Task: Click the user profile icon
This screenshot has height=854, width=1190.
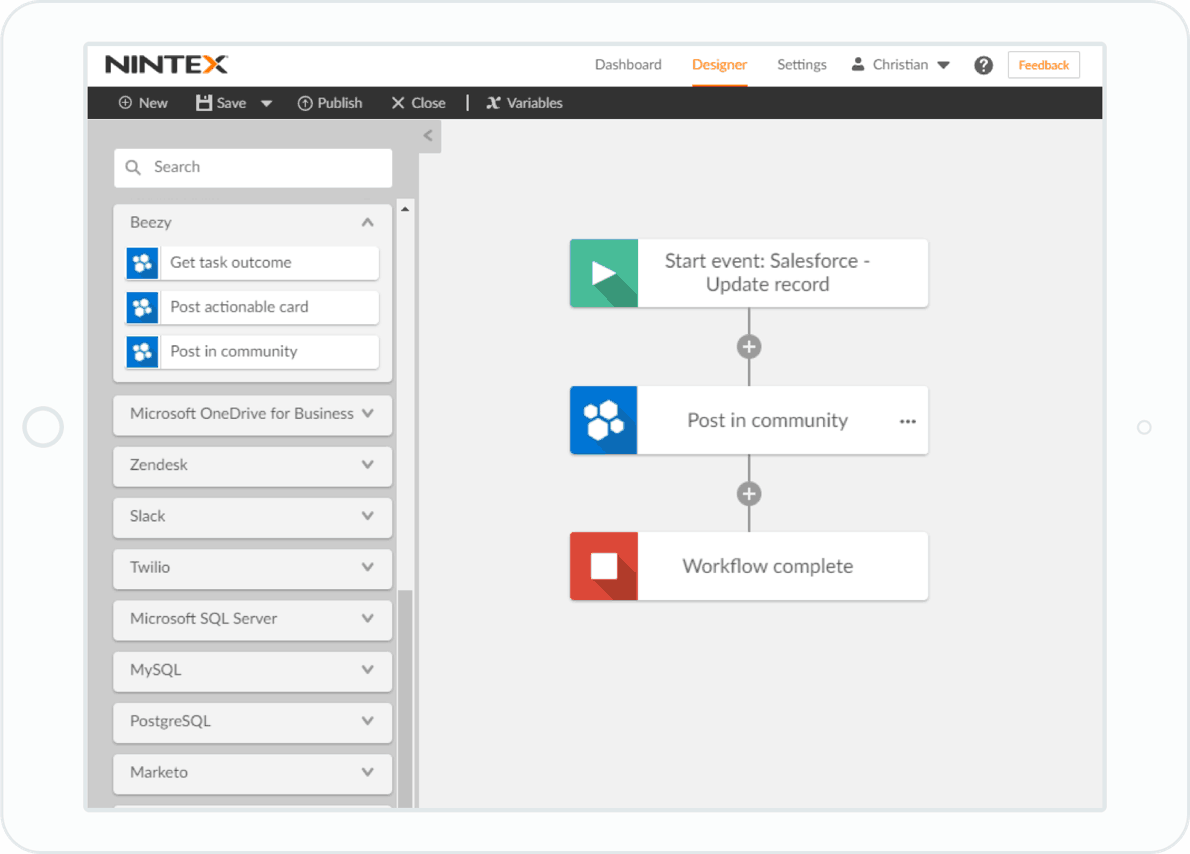Action: click(858, 65)
